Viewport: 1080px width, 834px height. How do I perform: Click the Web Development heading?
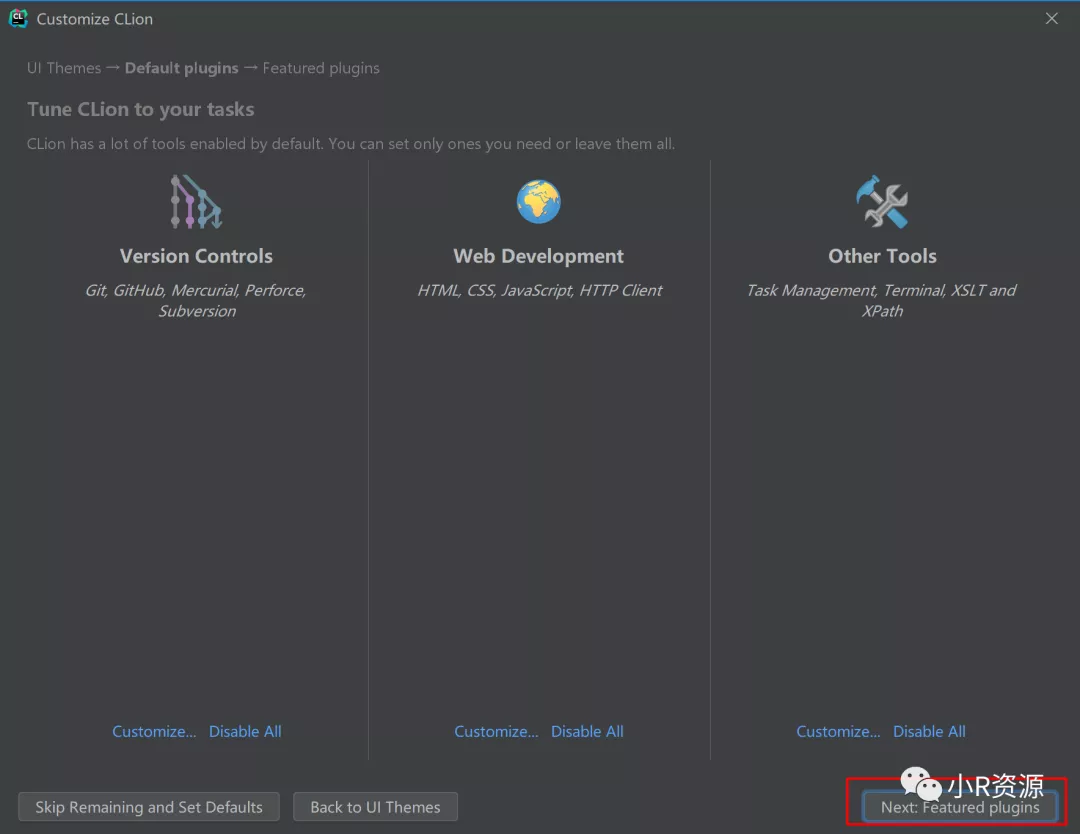[x=539, y=256]
